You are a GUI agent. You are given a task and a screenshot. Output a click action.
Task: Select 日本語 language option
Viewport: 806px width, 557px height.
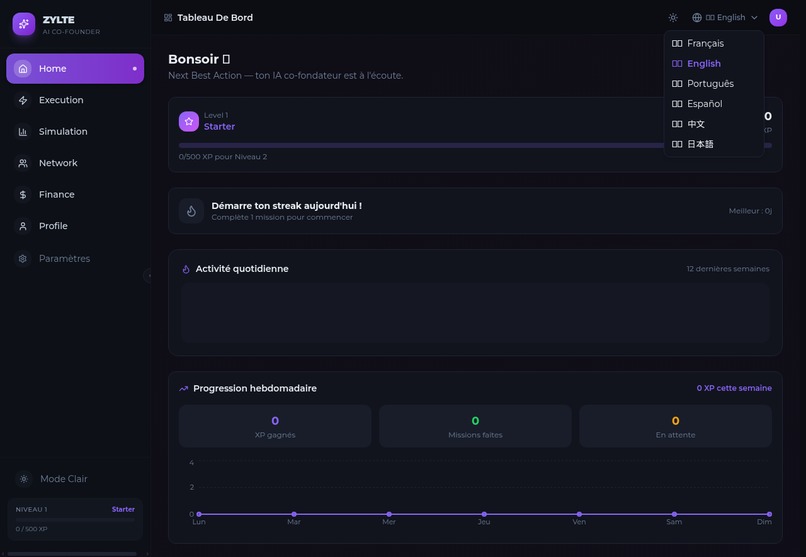pos(713,144)
